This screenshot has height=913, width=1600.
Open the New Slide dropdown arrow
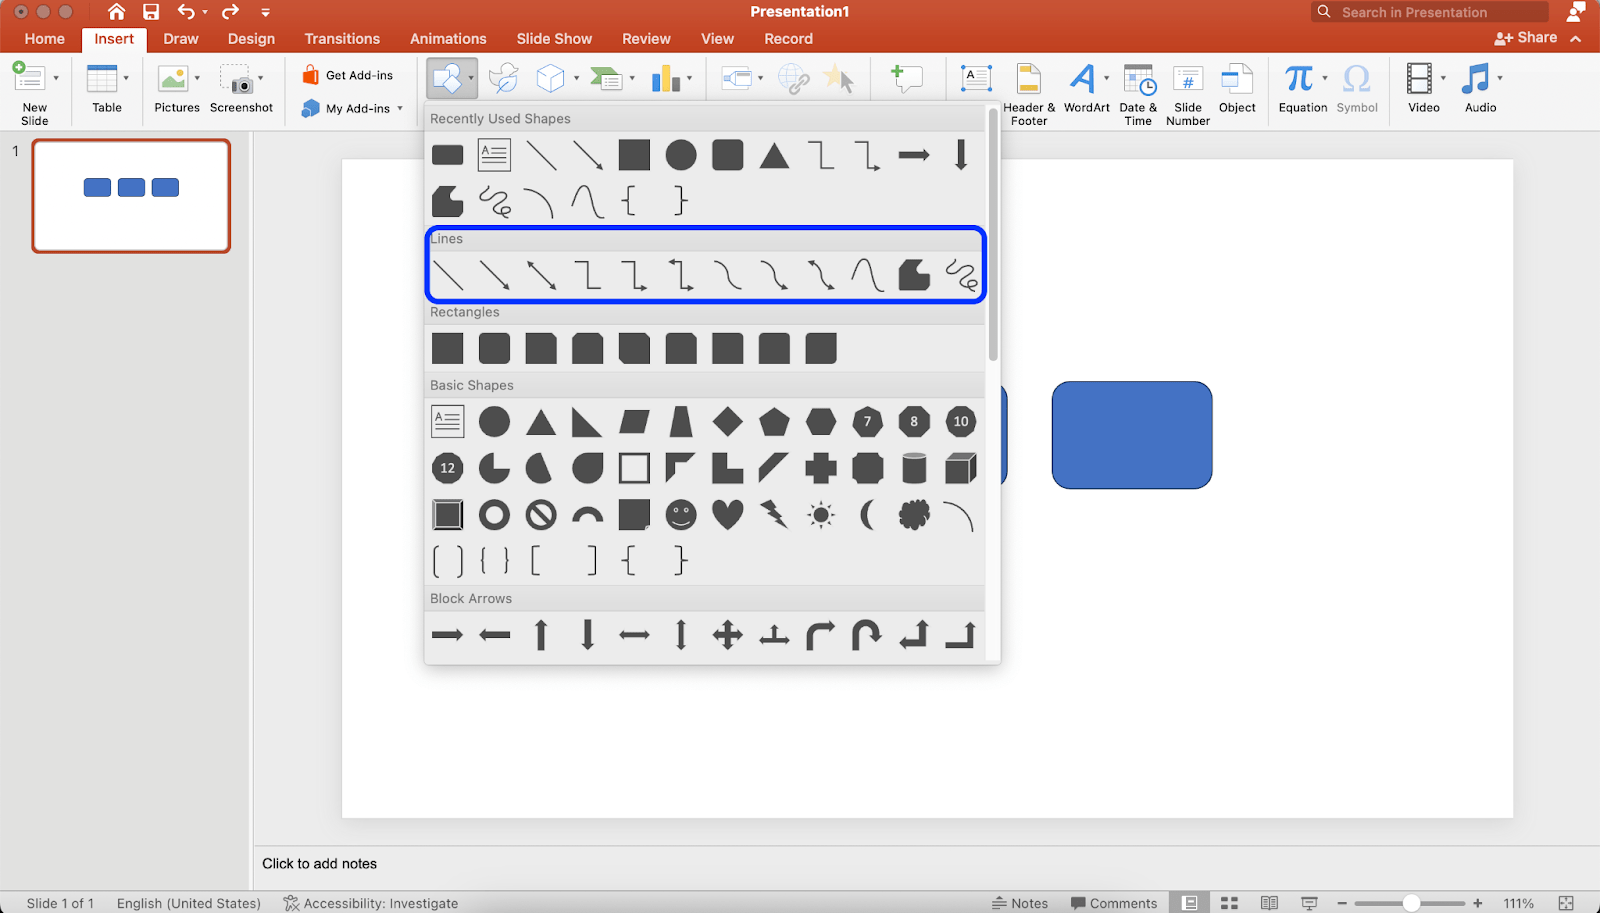point(56,78)
